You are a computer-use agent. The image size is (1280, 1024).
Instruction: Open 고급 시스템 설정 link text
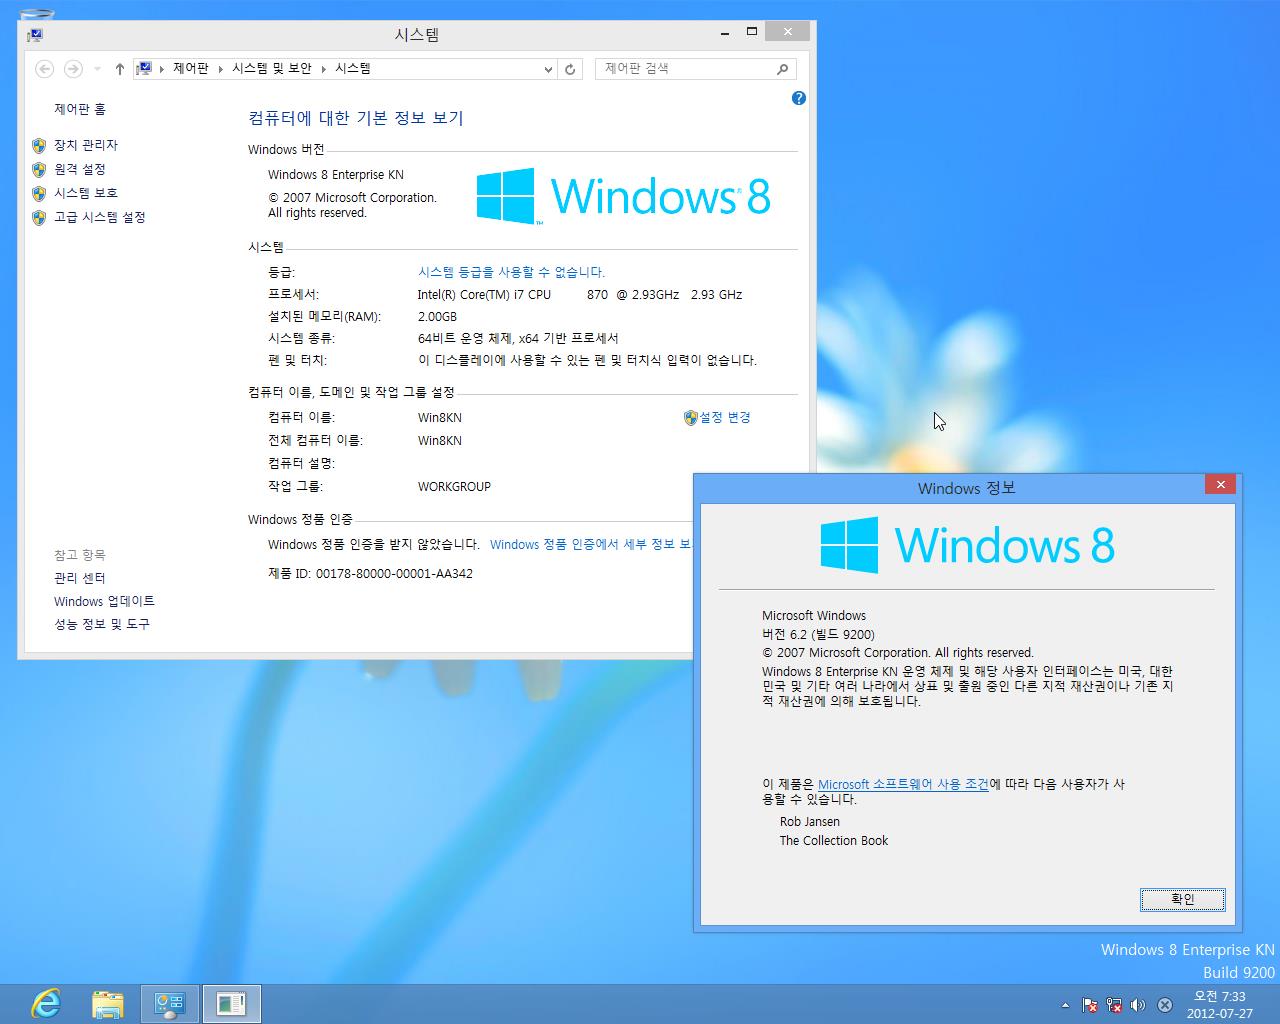pyautogui.click(x=100, y=217)
